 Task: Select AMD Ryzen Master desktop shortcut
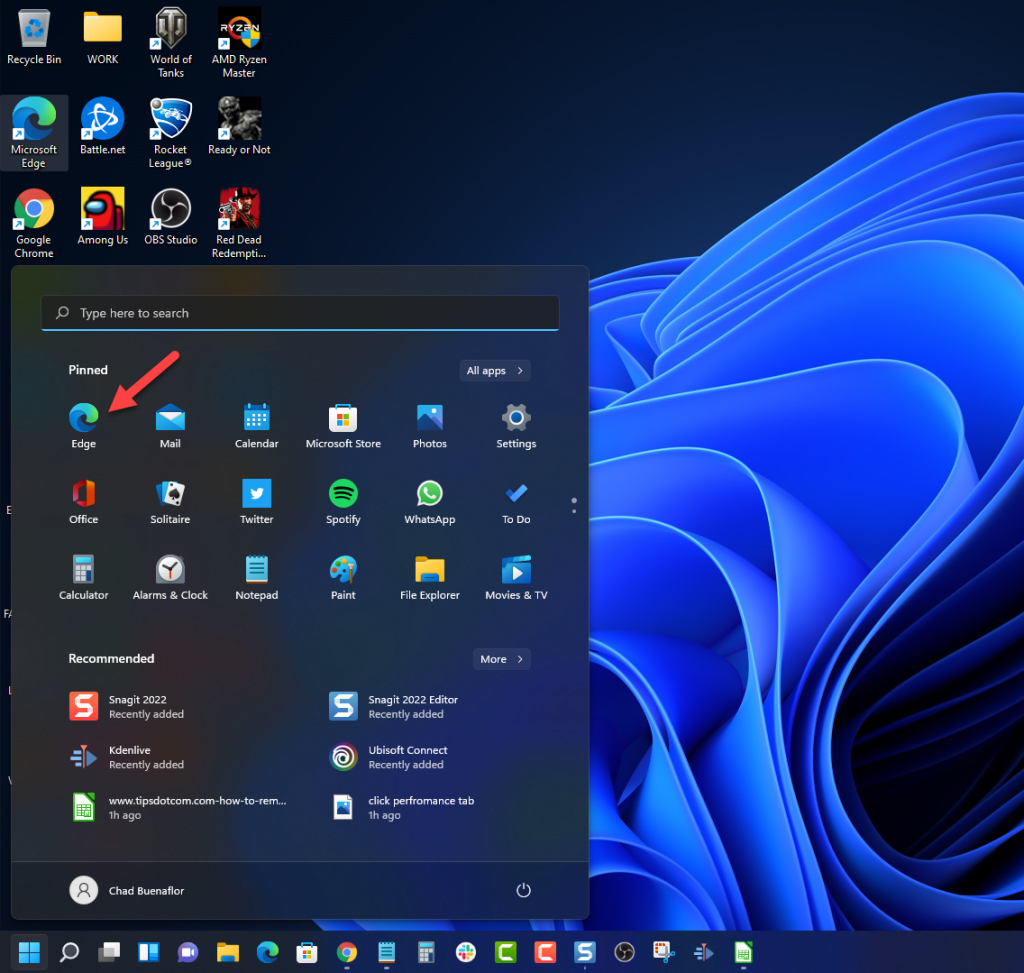tap(239, 43)
